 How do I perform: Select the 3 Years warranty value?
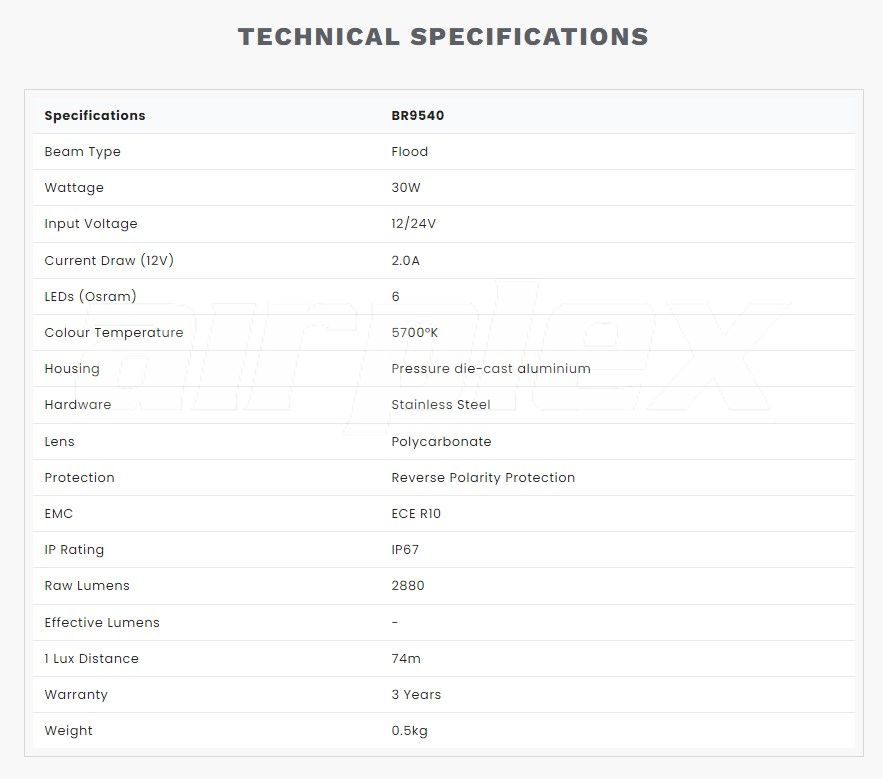pos(416,695)
